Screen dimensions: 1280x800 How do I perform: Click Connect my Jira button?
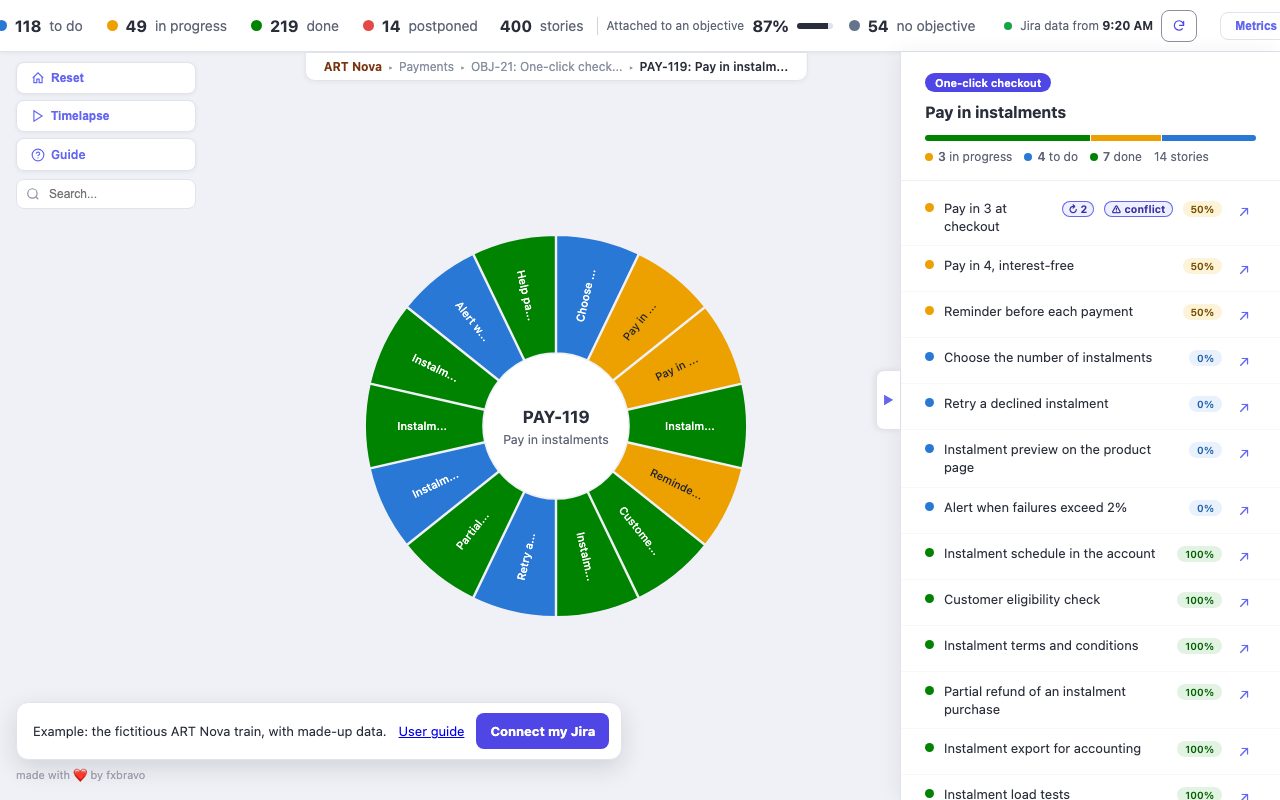(542, 731)
